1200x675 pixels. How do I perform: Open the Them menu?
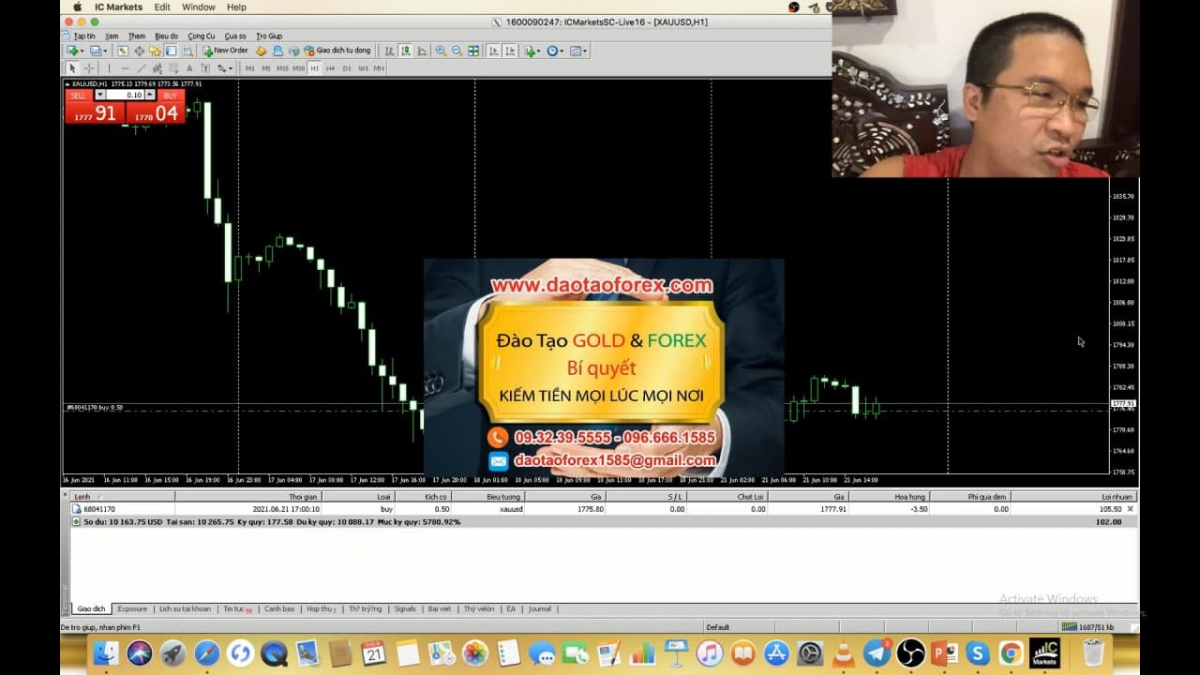(137, 36)
